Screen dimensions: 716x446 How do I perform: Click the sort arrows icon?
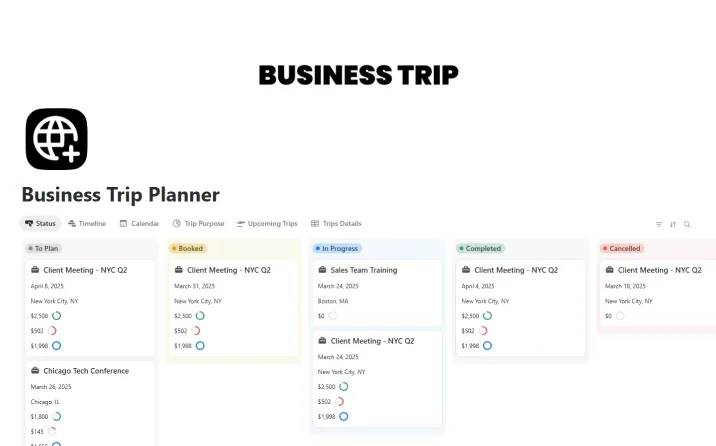(x=673, y=224)
